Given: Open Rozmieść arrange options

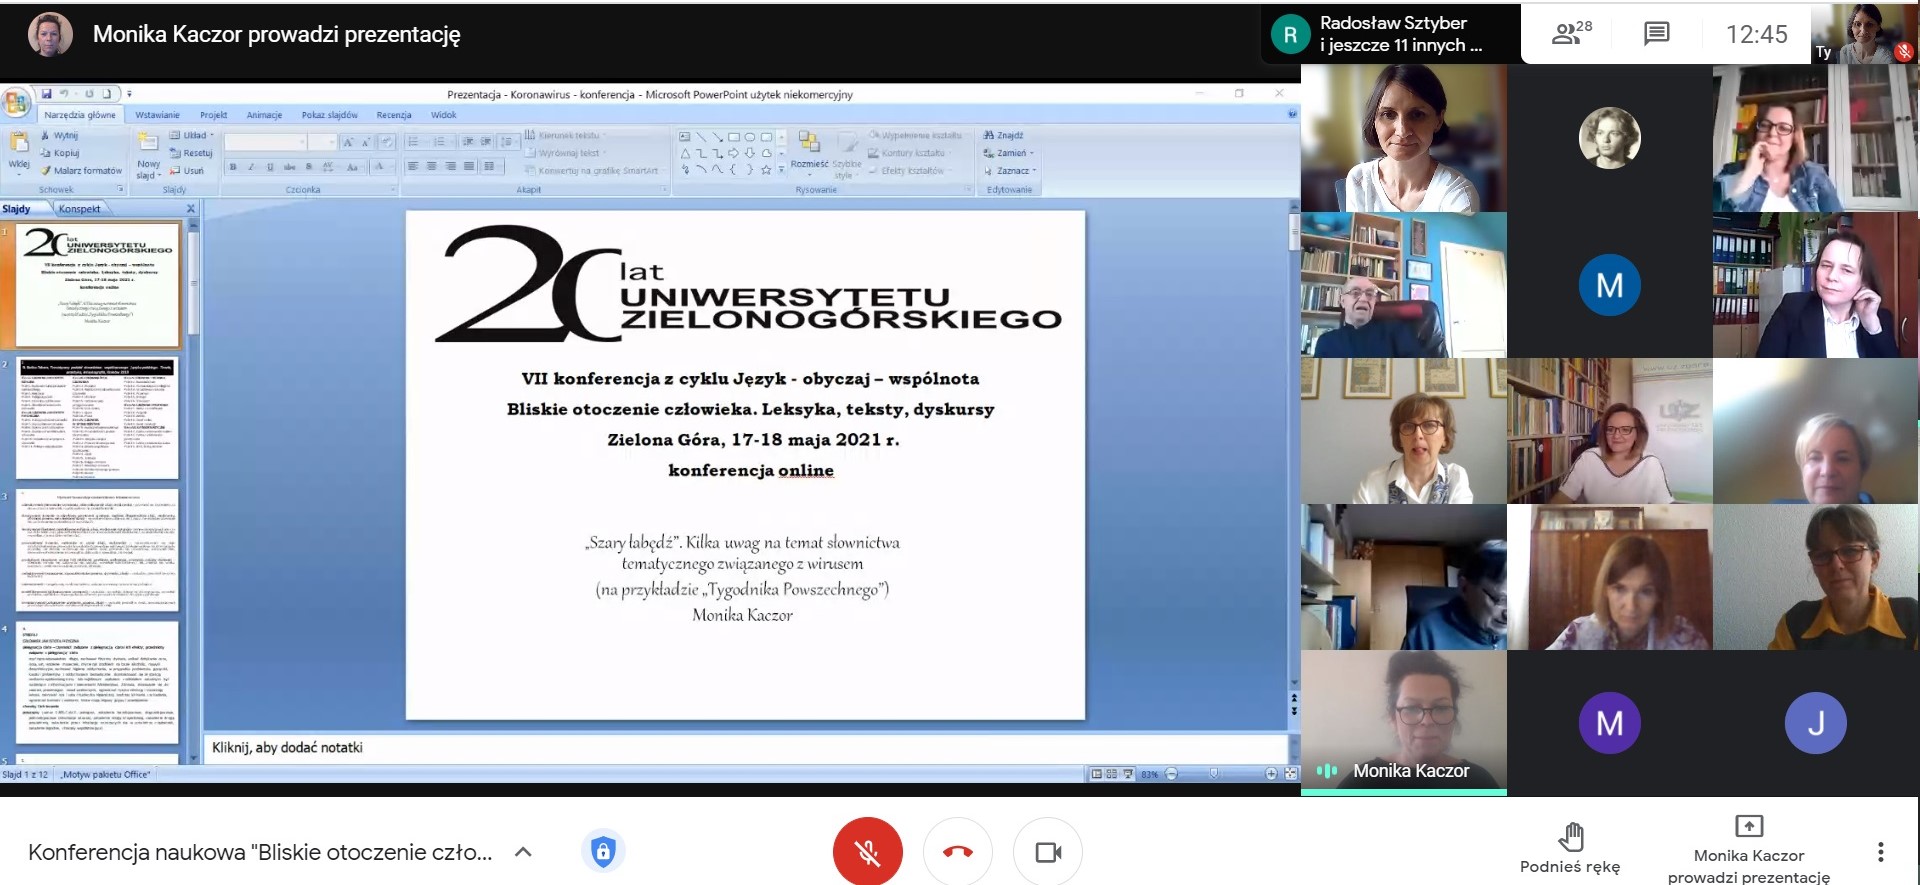Looking at the screenshot, I should coord(809,152).
